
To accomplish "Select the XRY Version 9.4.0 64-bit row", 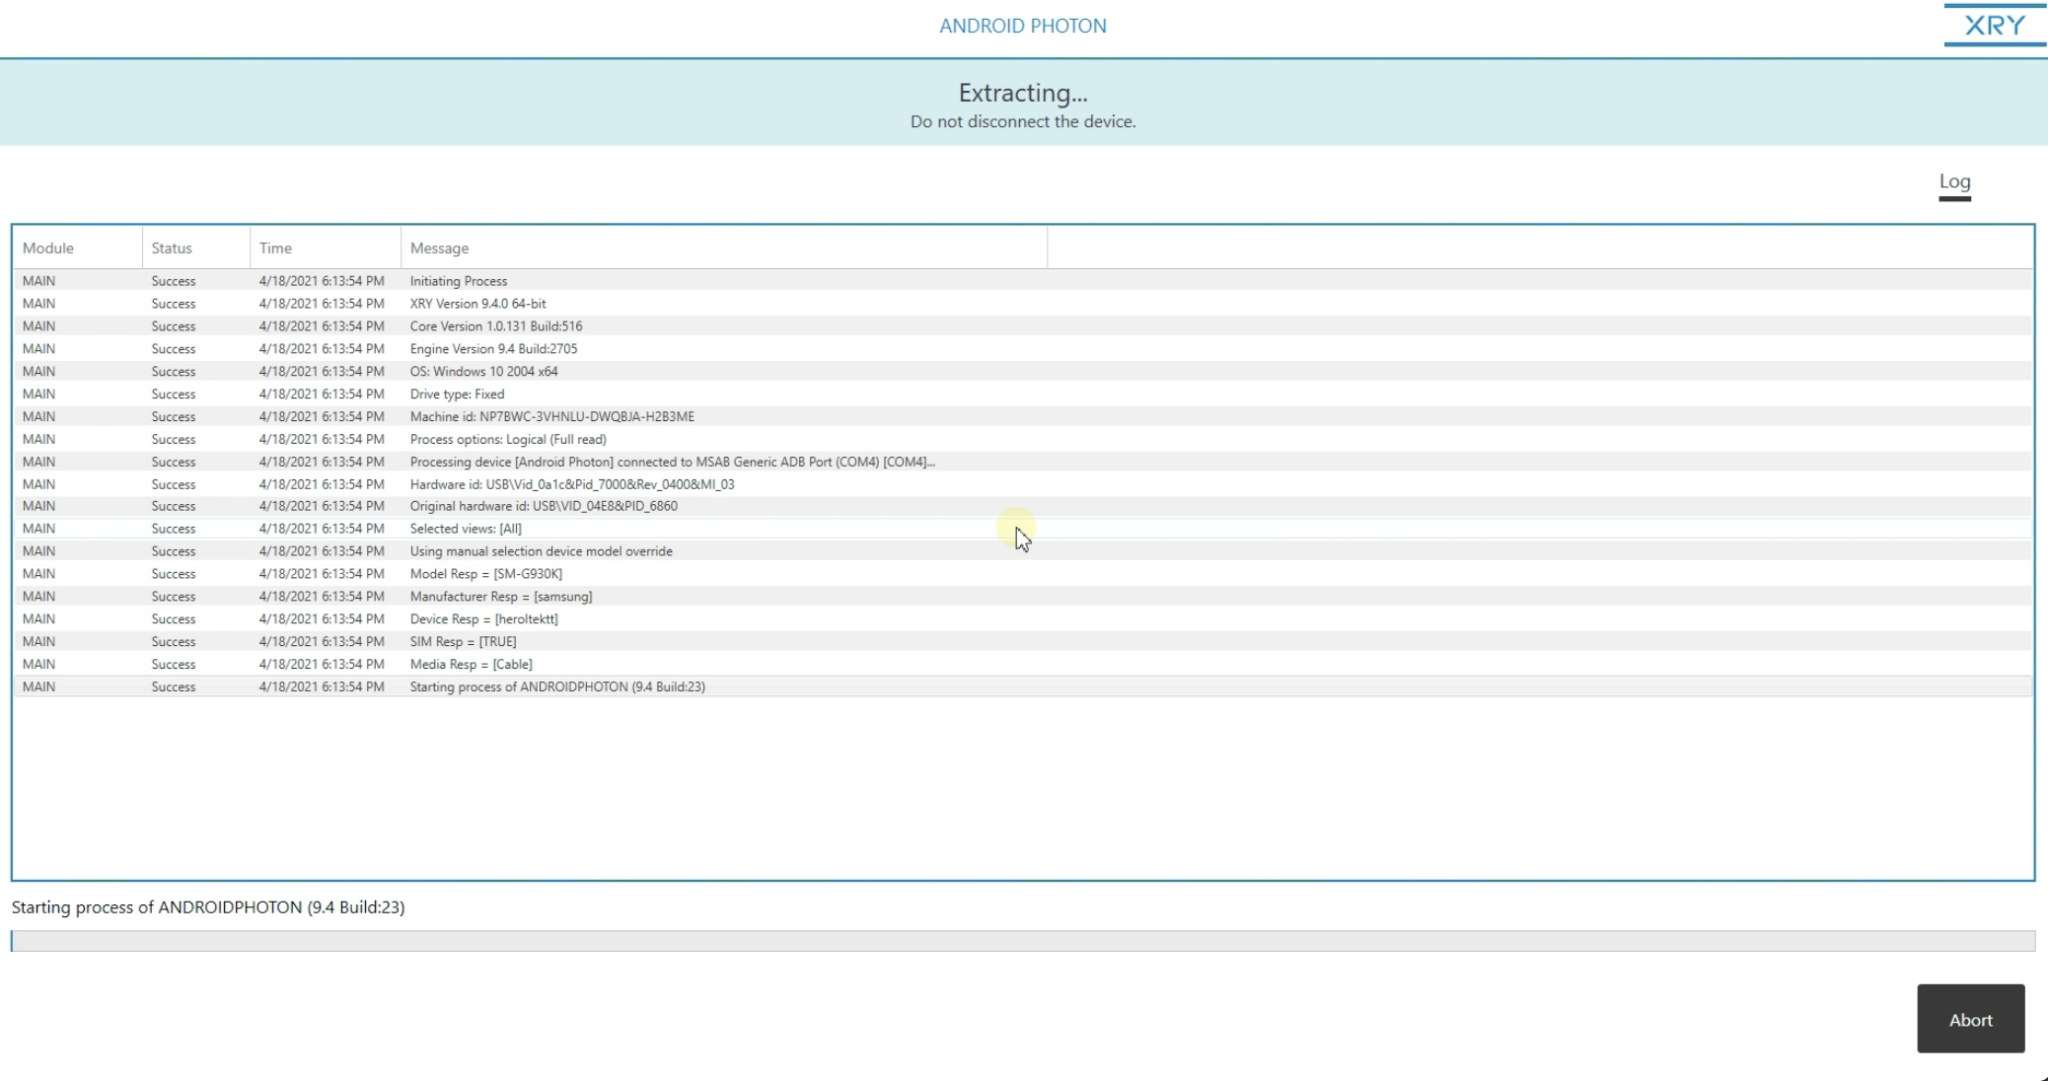I will (480, 303).
